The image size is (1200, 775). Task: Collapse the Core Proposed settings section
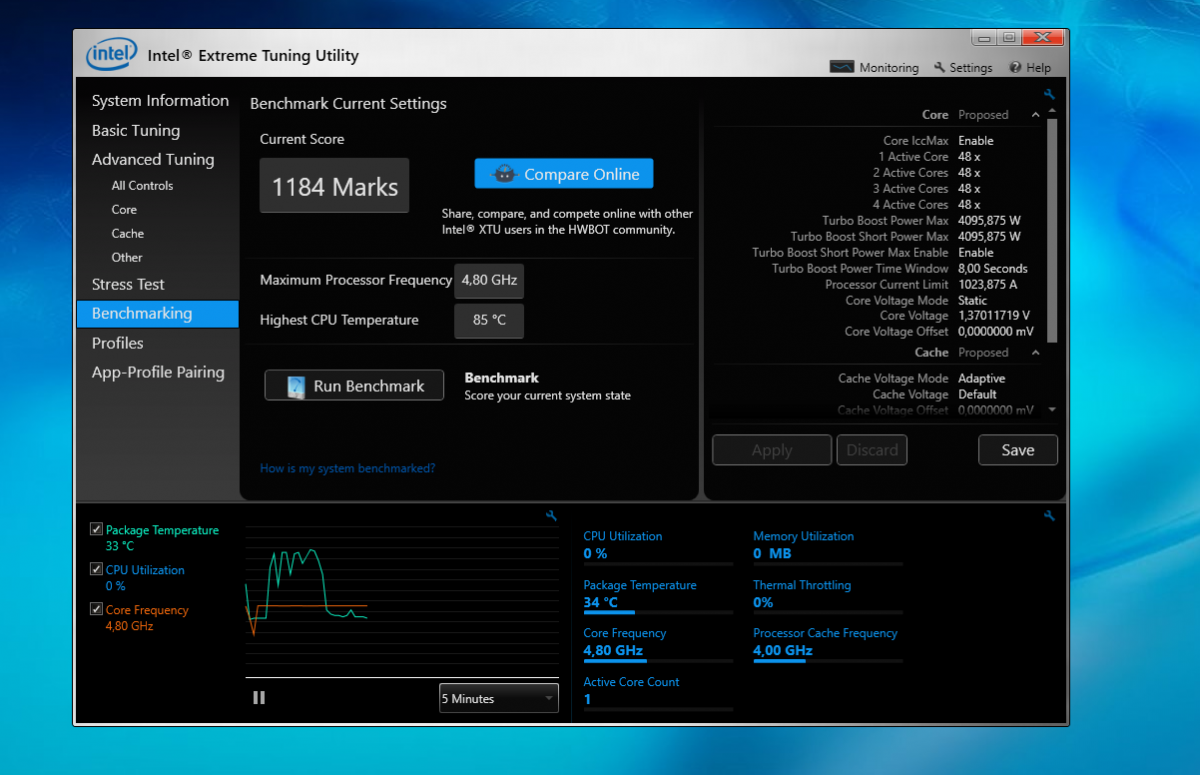[x=1035, y=115]
